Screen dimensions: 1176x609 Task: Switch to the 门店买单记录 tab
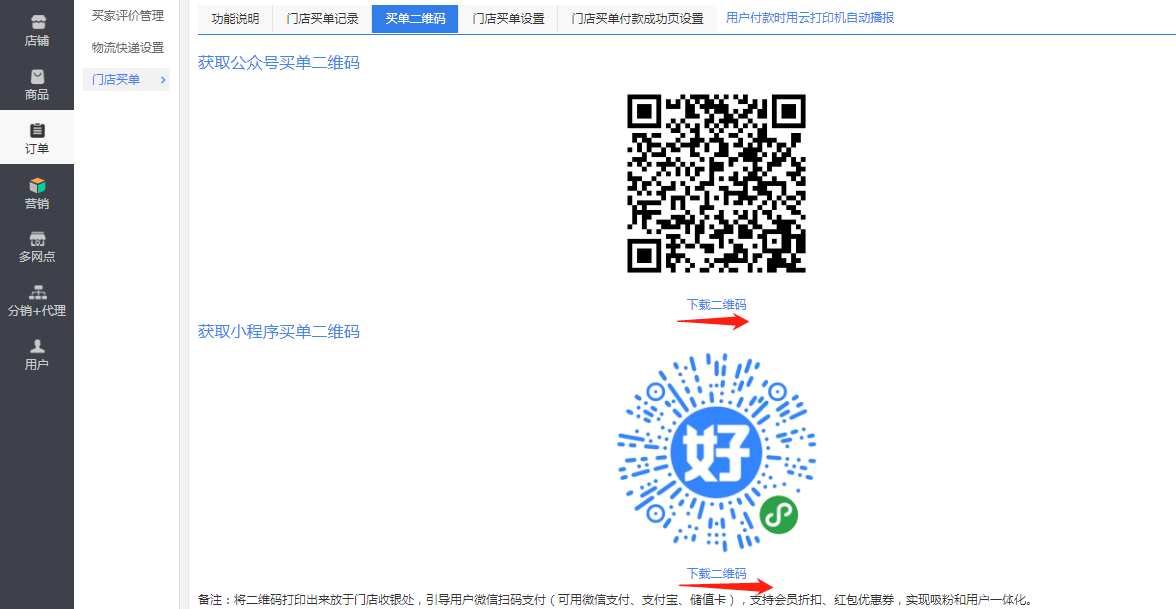coord(322,19)
